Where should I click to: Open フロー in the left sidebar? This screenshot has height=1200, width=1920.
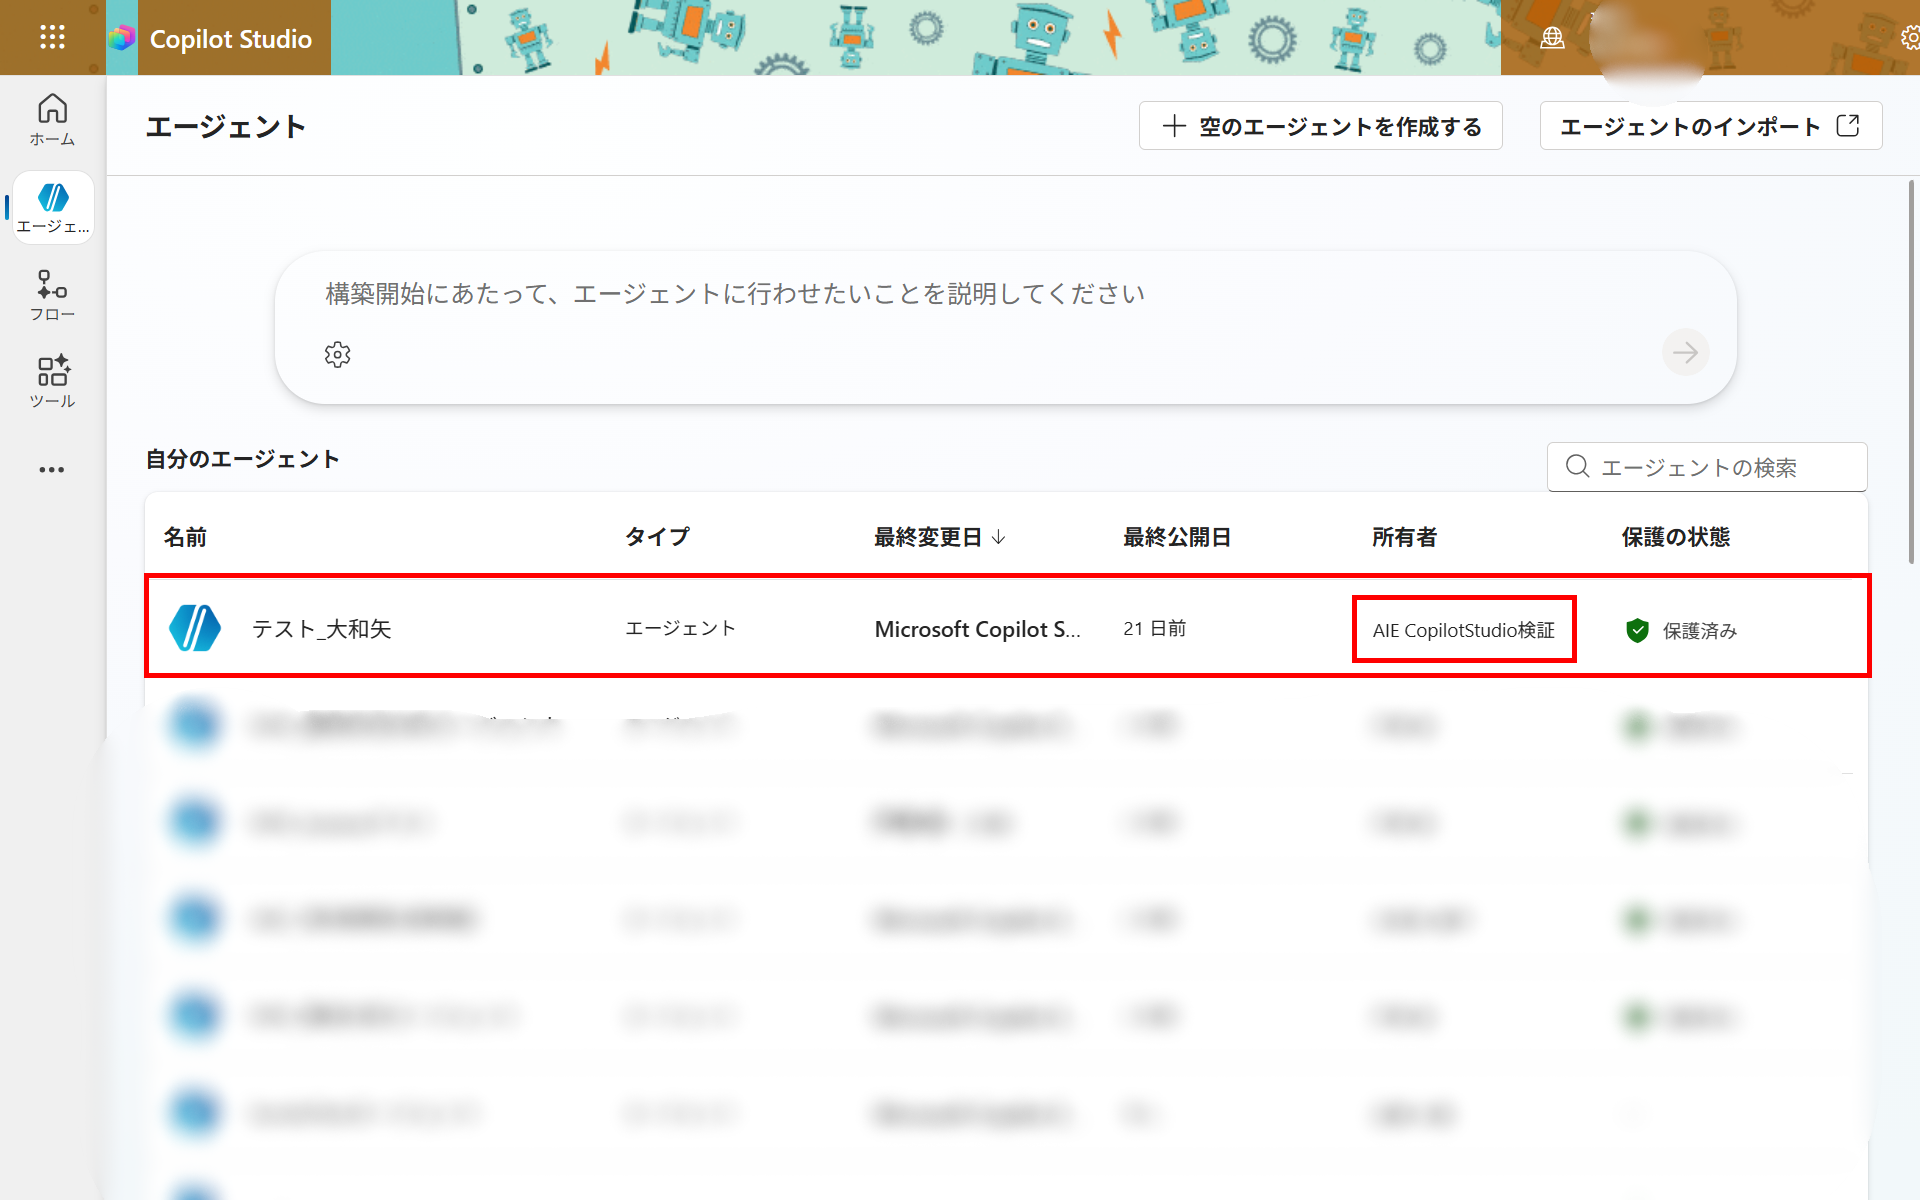(52, 295)
